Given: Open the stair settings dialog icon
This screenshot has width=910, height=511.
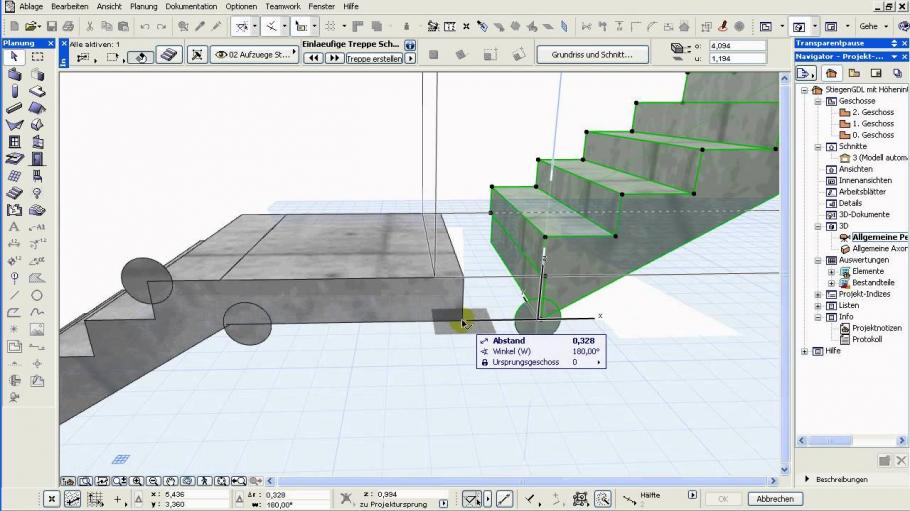Looking at the screenshot, I should [168, 55].
